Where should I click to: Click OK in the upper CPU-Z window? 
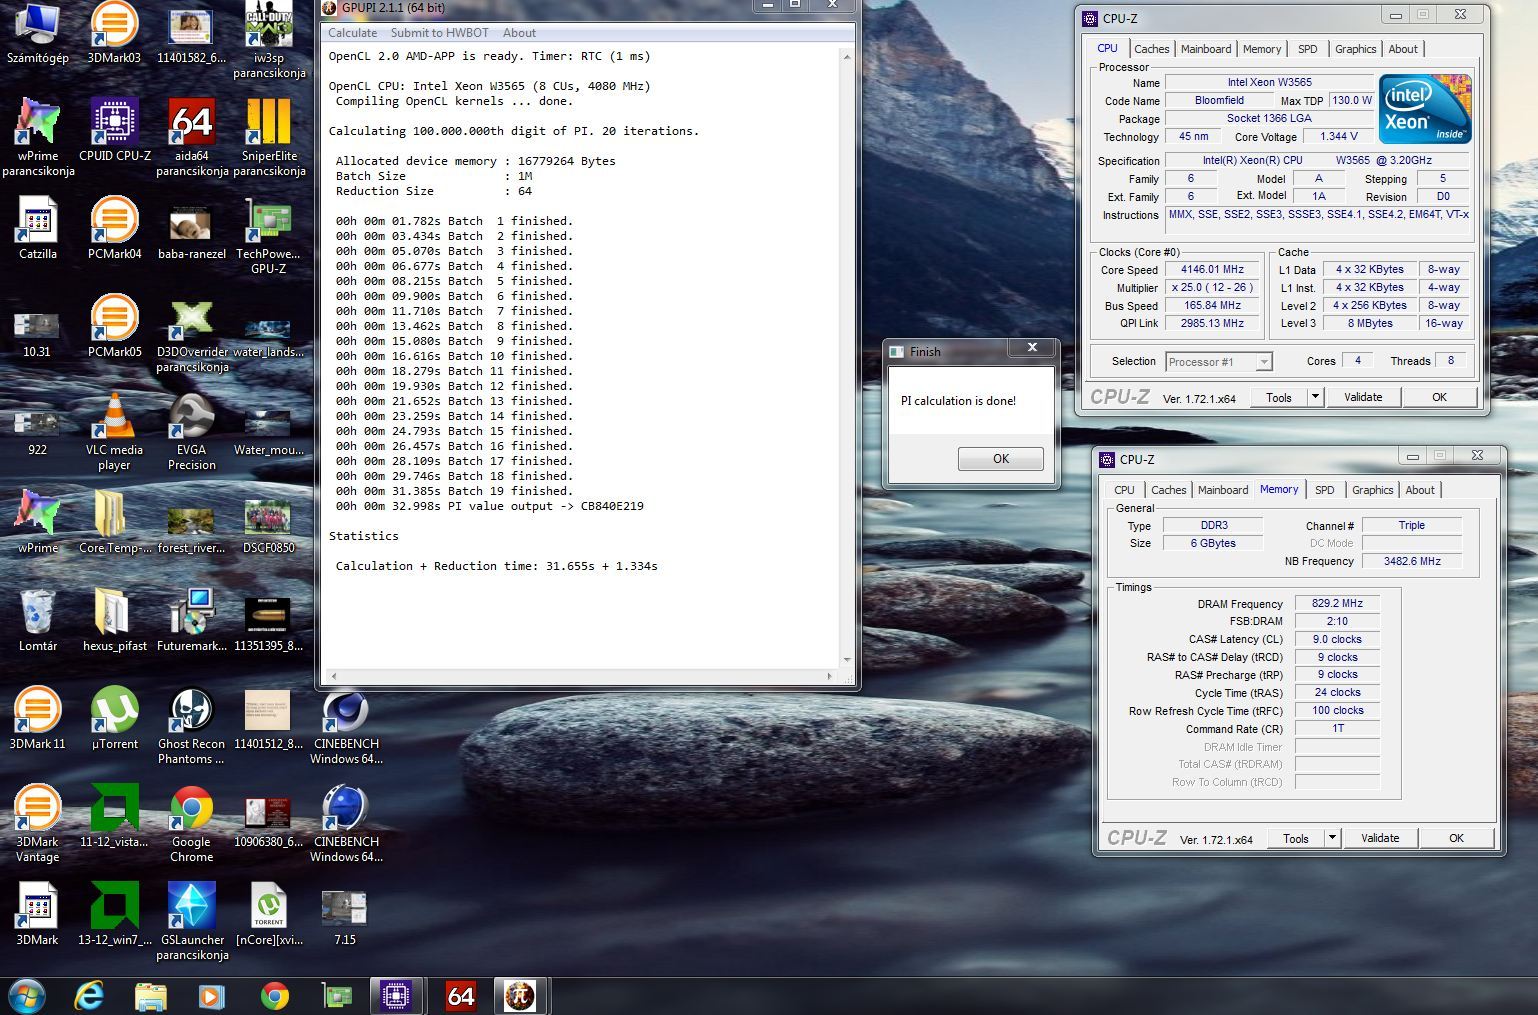[1439, 397]
